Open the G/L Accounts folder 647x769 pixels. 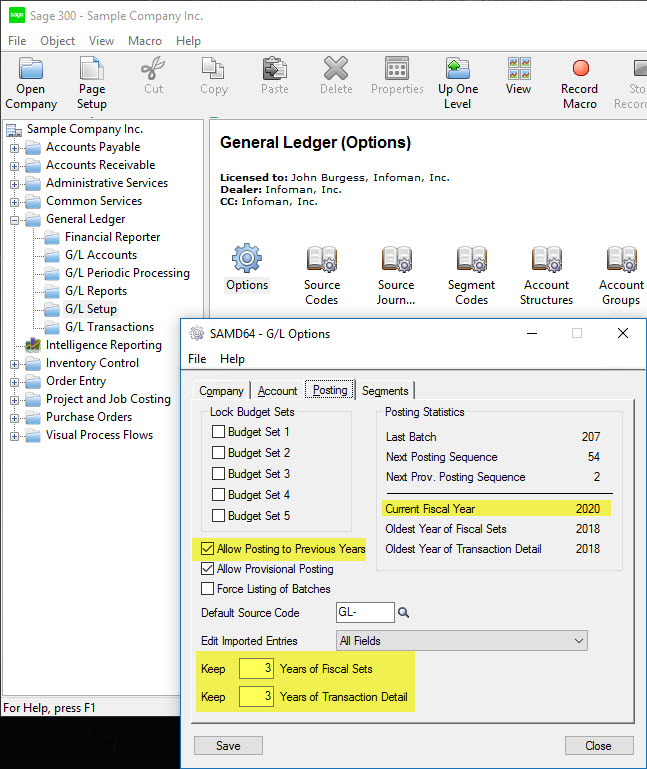[101, 255]
